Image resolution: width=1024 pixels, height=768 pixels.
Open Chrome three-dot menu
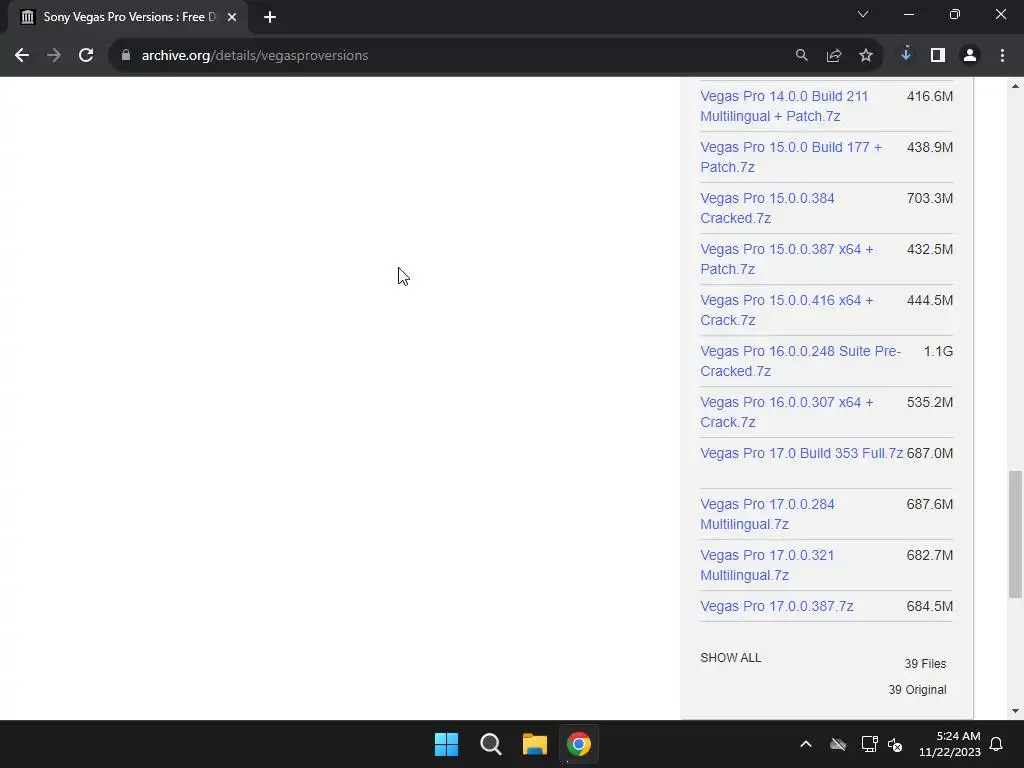(1002, 56)
